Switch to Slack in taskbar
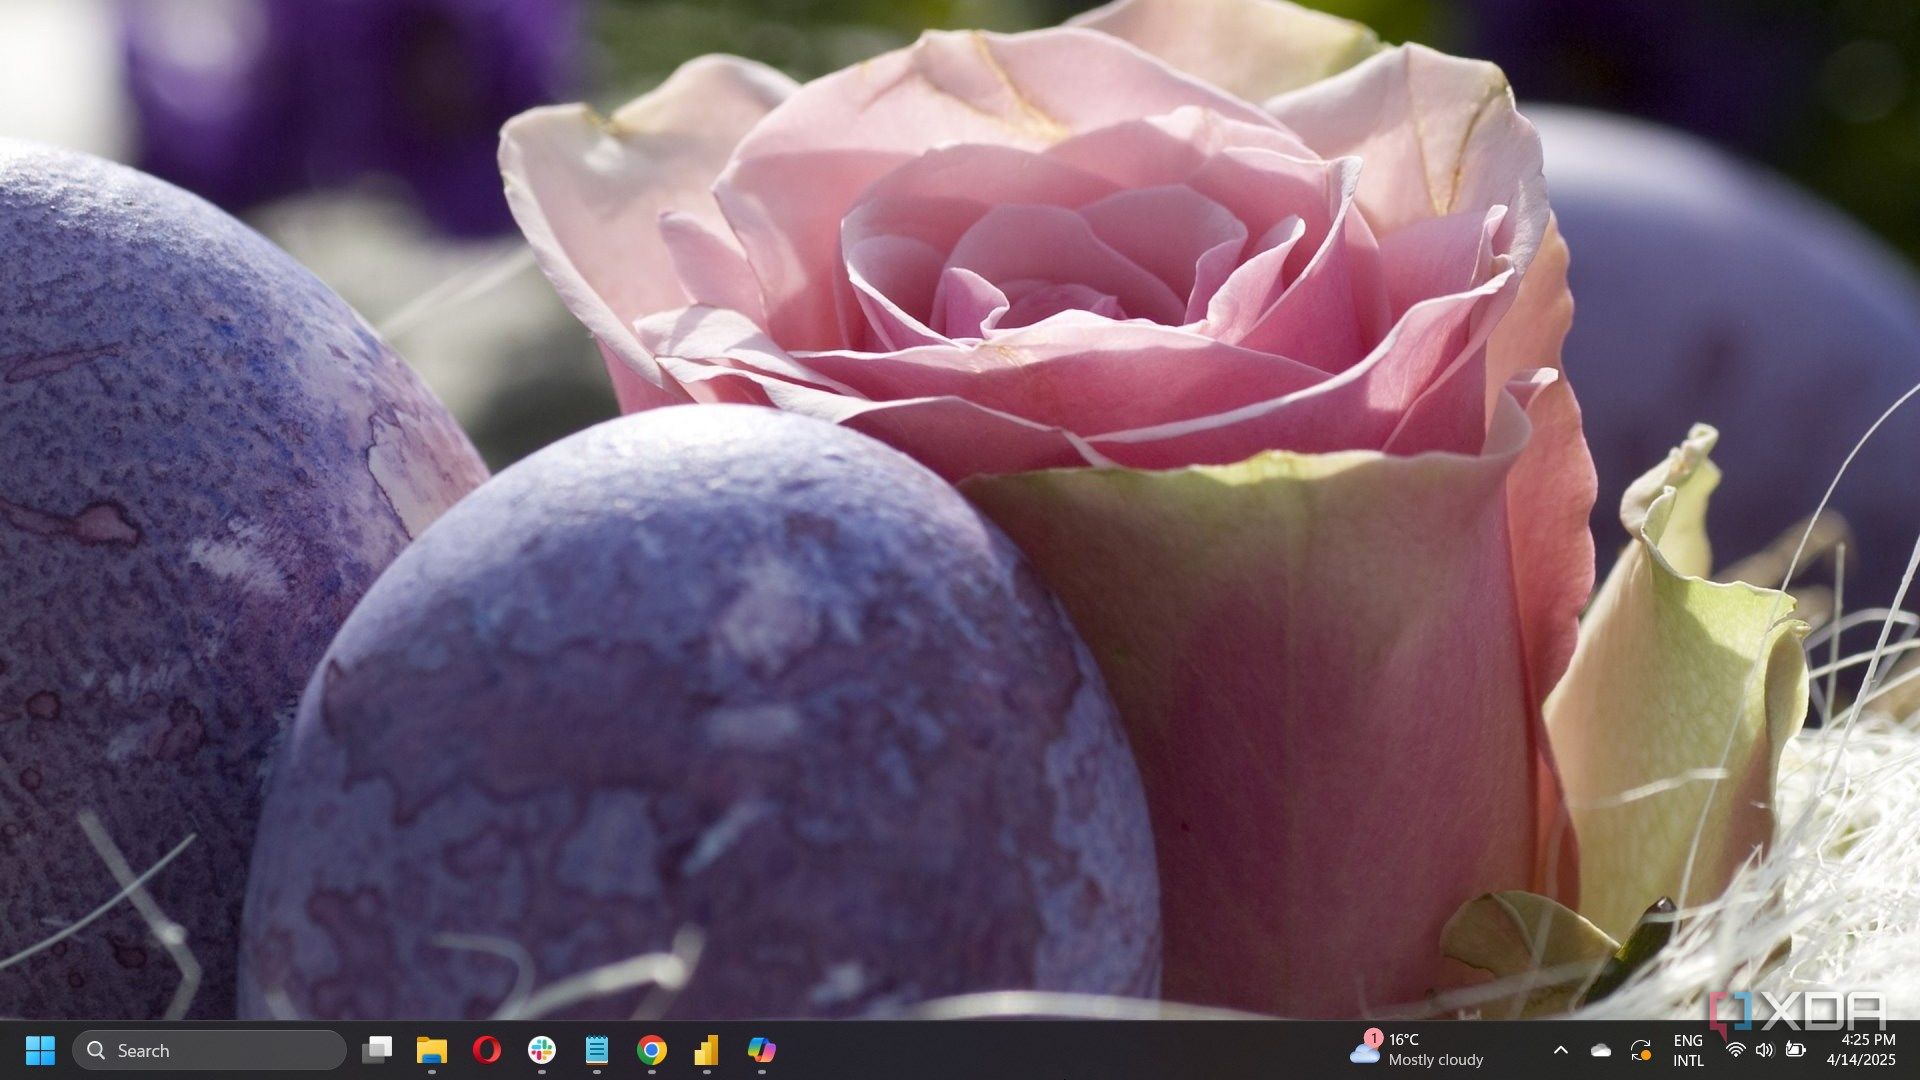This screenshot has width=1920, height=1080. tap(542, 1050)
